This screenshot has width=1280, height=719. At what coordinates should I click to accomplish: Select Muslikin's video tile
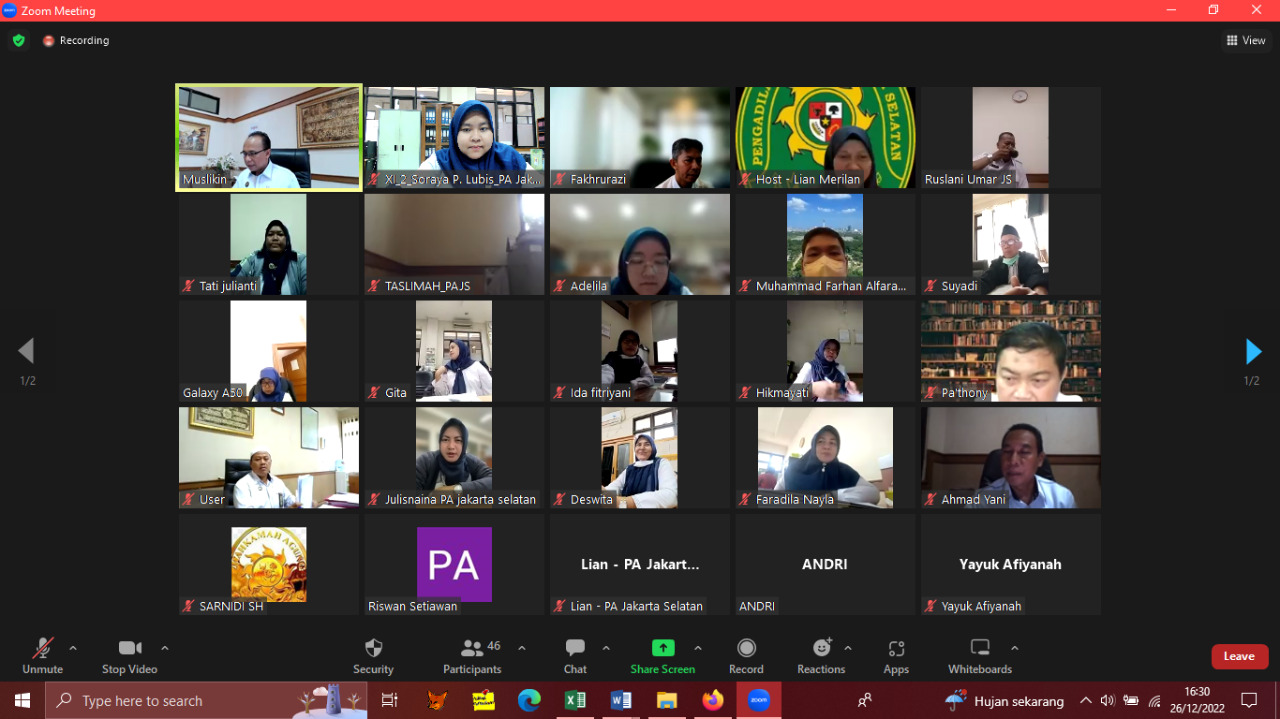pos(269,137)
